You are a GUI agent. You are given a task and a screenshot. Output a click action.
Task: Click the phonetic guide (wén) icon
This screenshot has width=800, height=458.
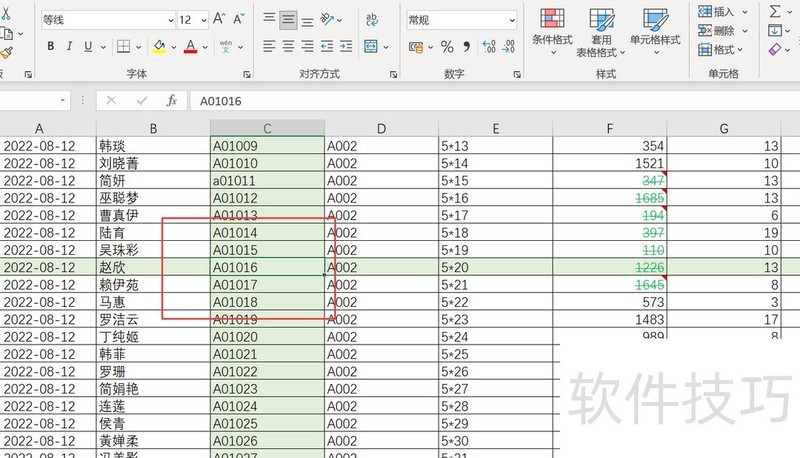(226, 46)
